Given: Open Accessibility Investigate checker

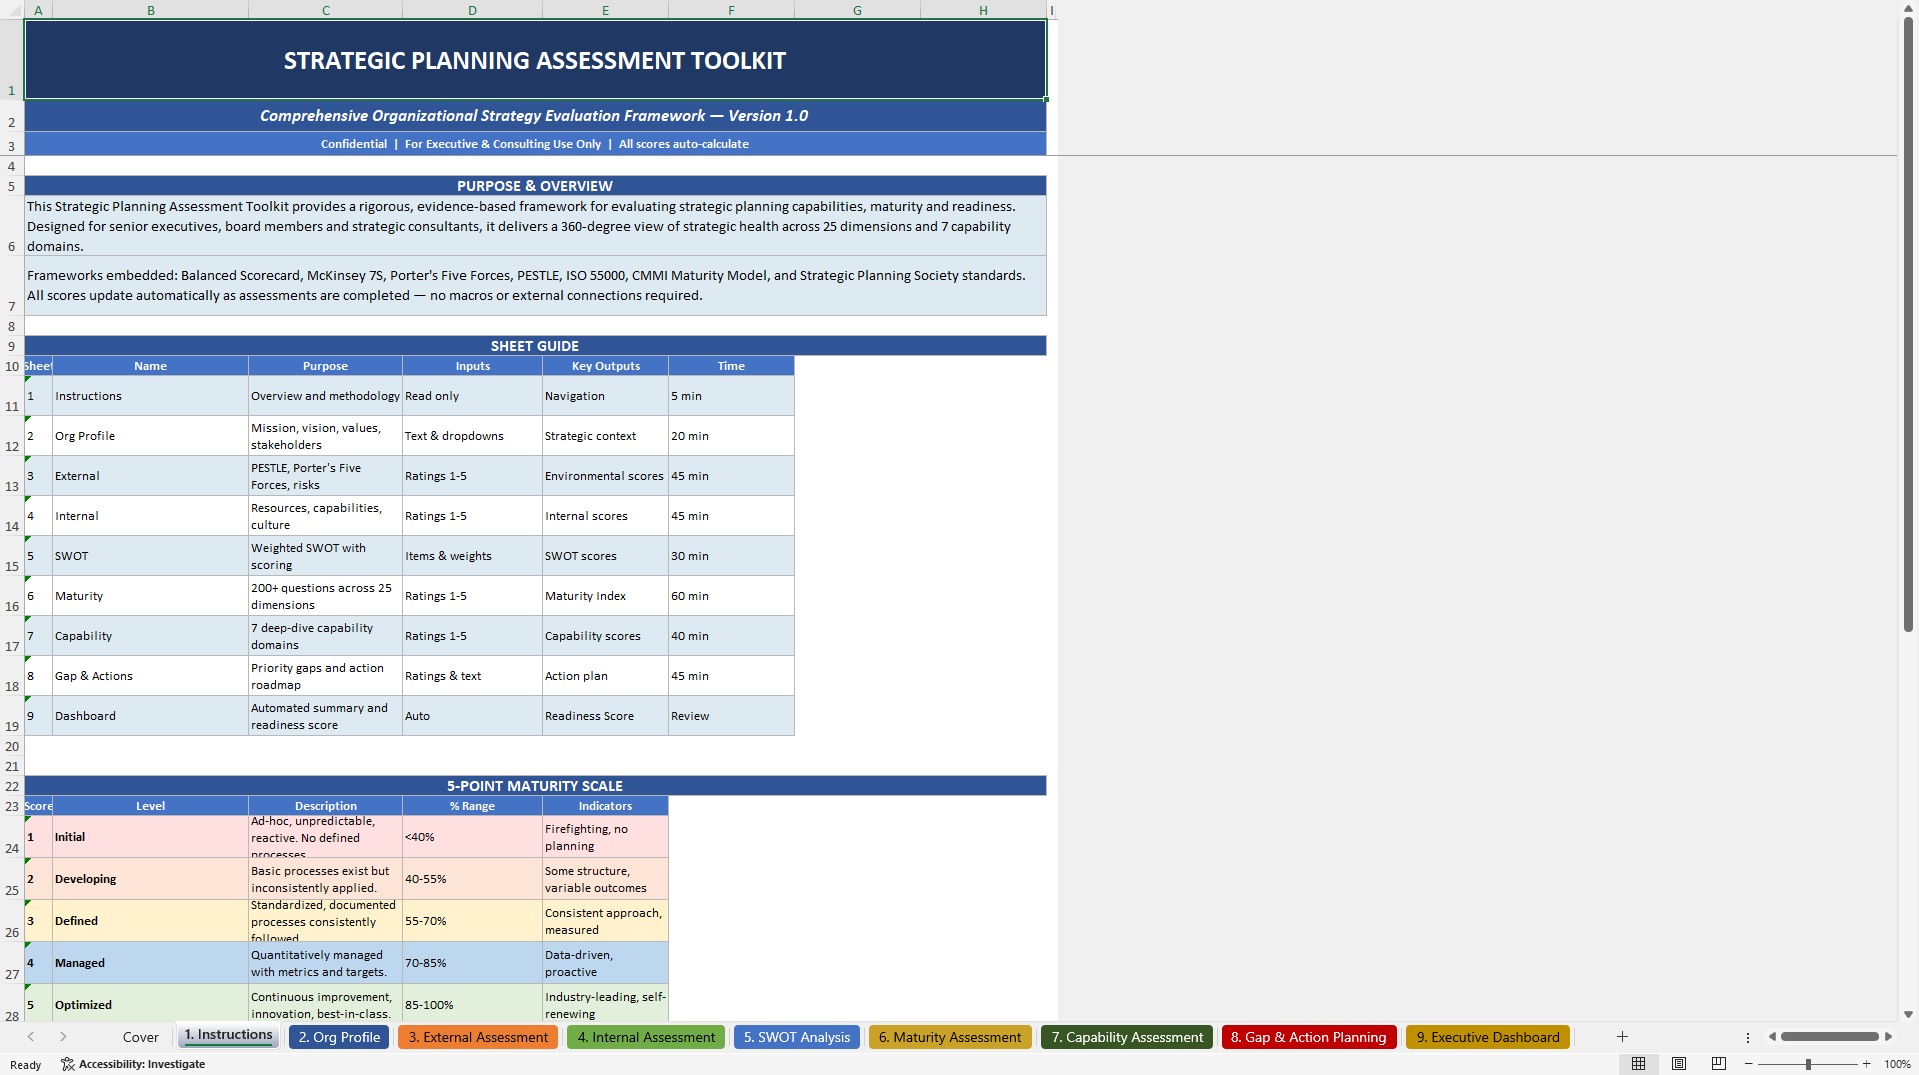Looking at the screenshot, I should 133,1064.
